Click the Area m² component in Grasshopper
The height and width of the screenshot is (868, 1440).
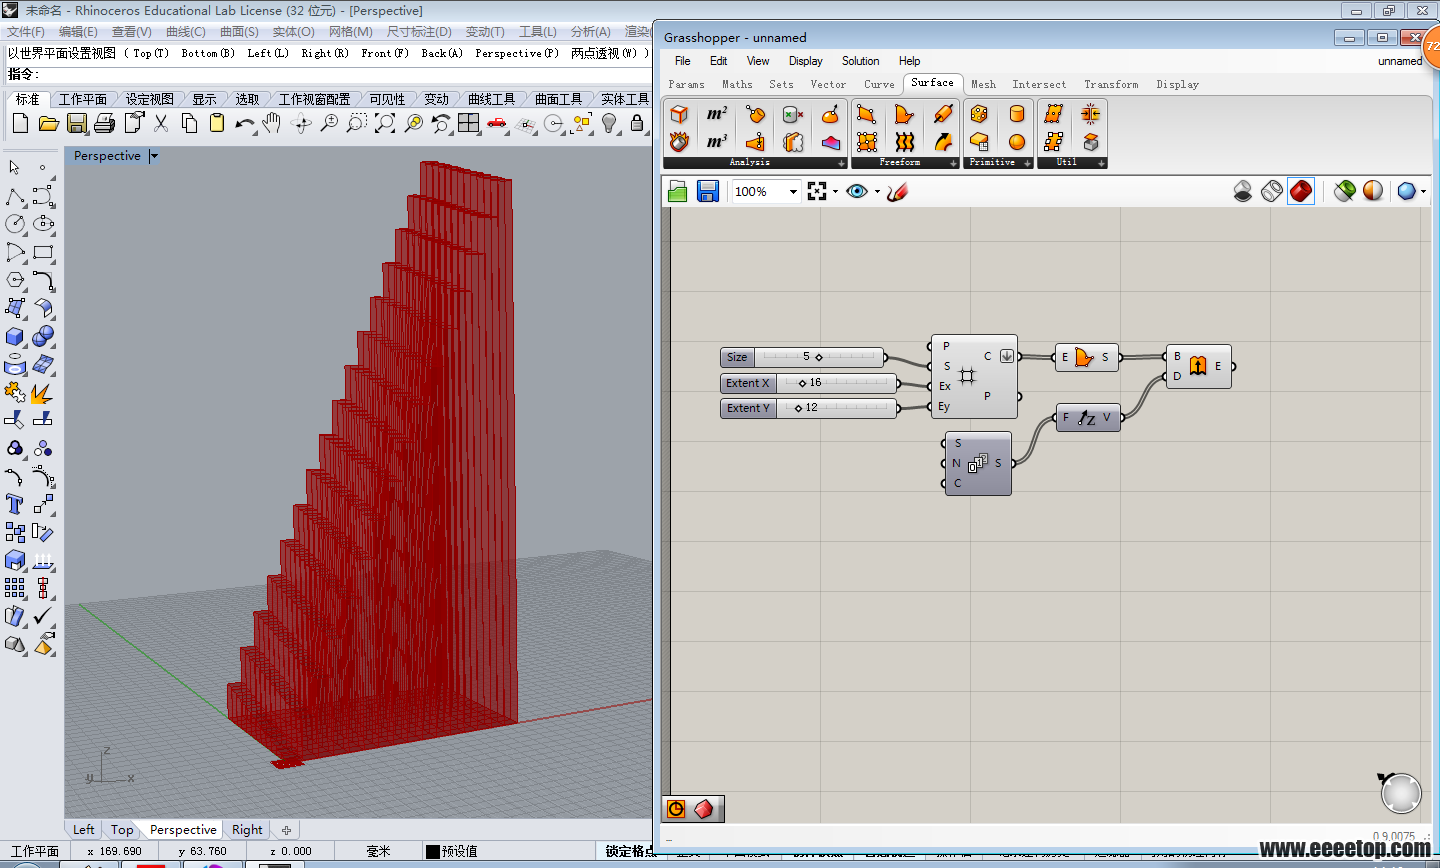(x=717, y=114)
